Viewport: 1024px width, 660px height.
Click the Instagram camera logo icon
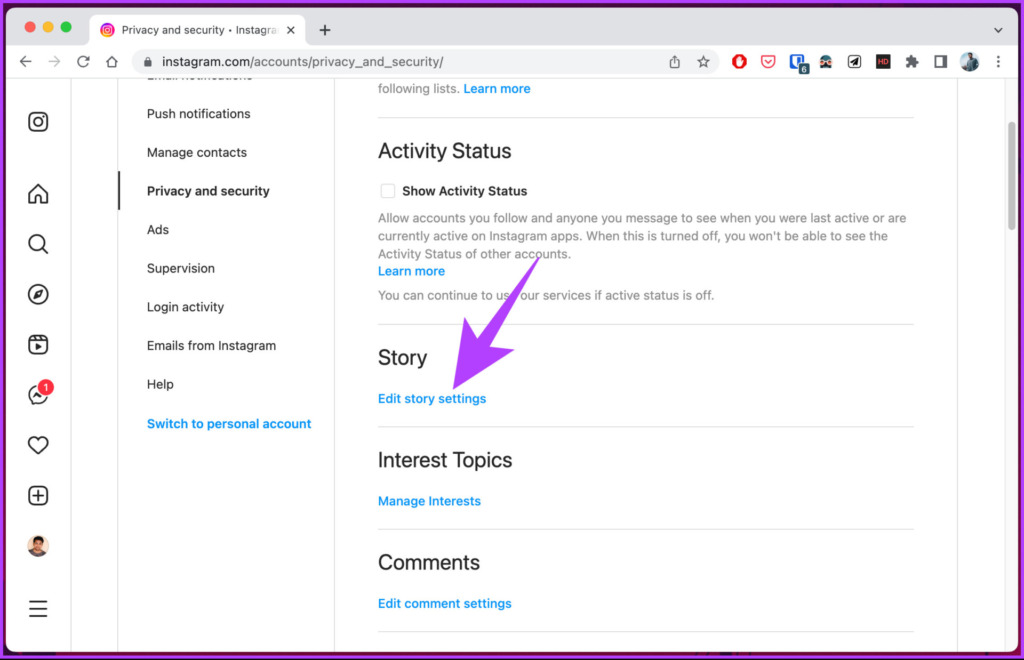38,121
